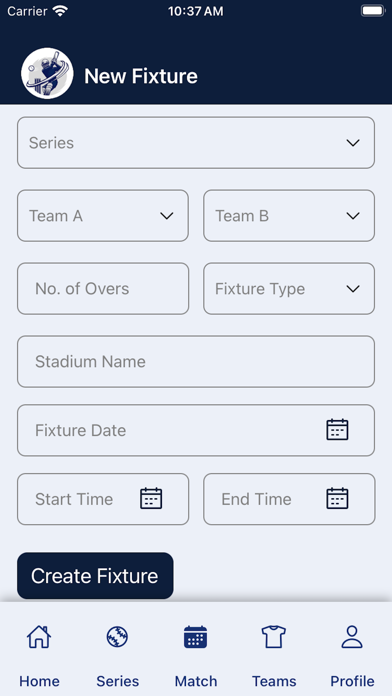Tap the Profile person icon

pyautogui.click(x=352, y=637)
